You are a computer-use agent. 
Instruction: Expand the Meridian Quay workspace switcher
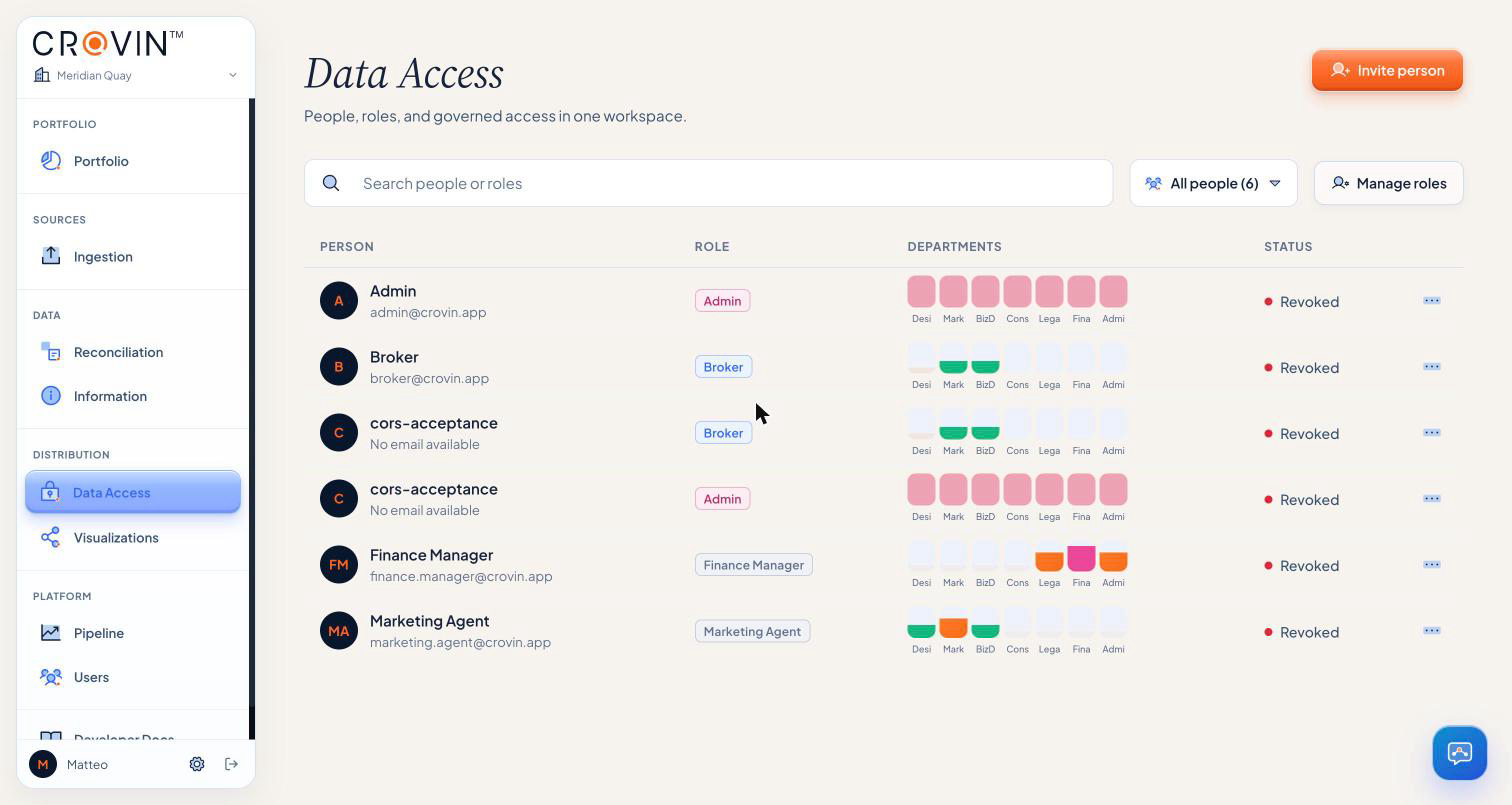135,75
